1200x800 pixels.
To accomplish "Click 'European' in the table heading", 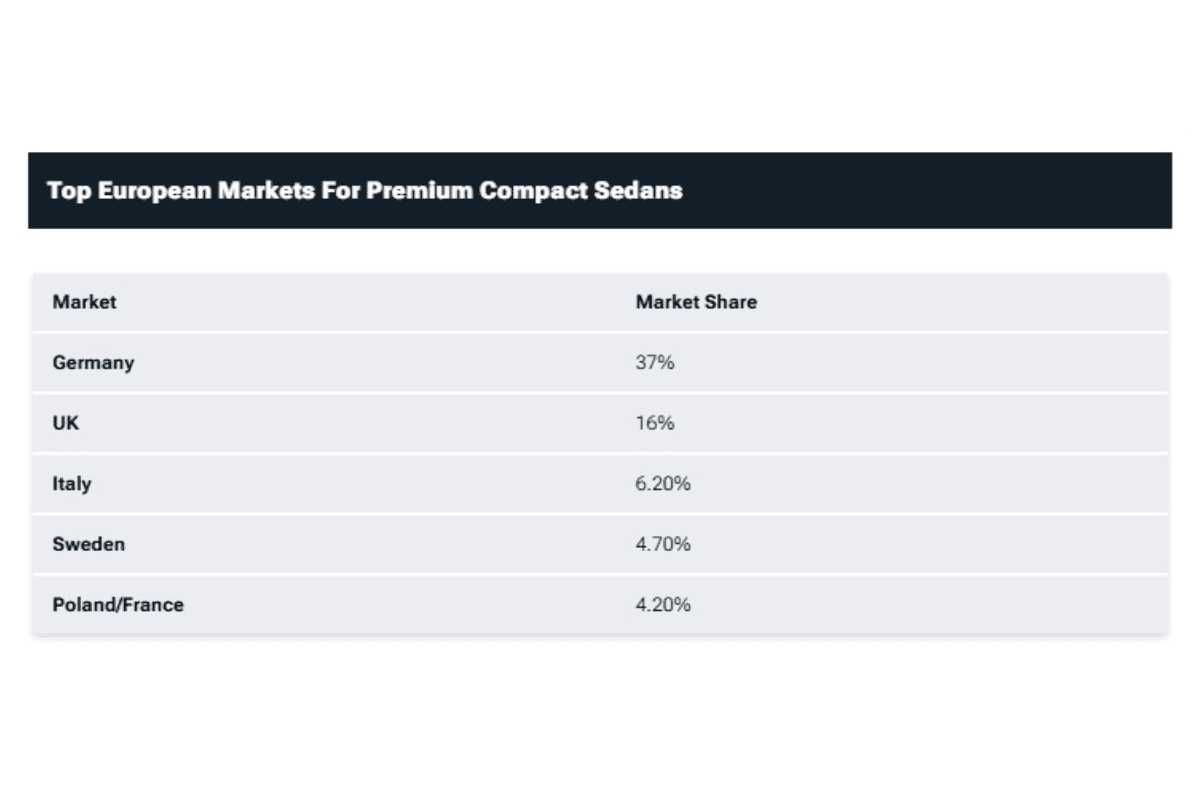I will 152,190.
